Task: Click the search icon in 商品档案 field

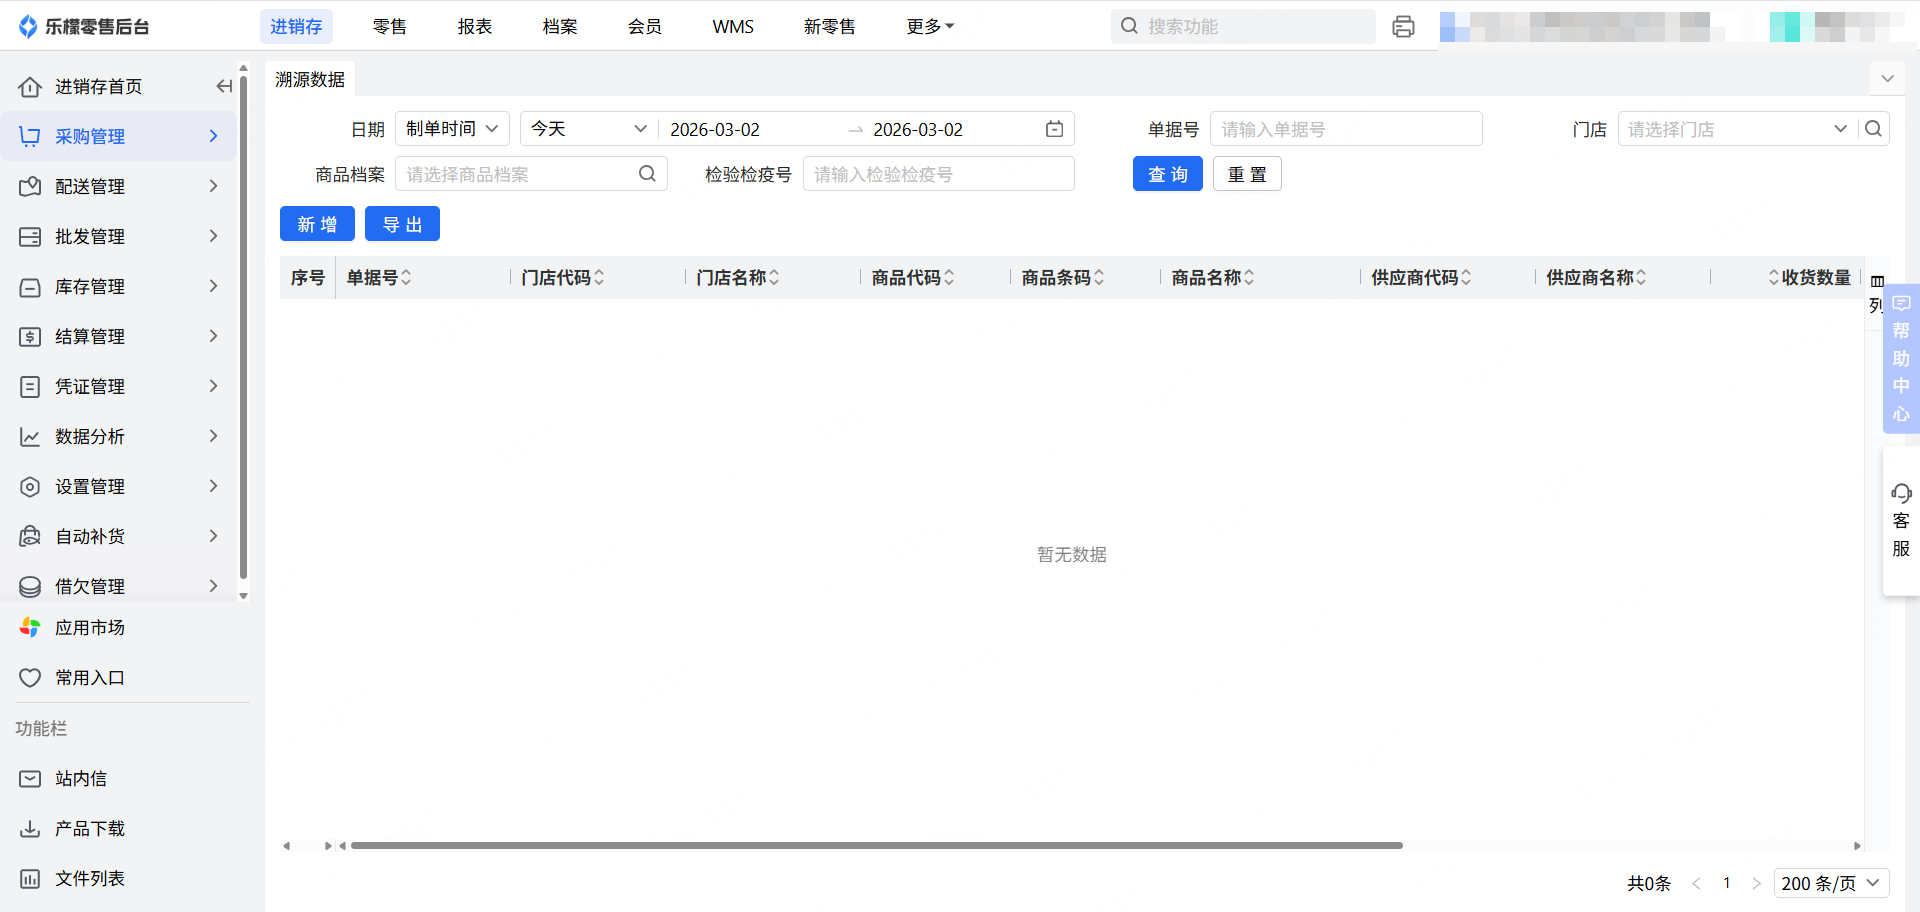Action: point(647,174)
